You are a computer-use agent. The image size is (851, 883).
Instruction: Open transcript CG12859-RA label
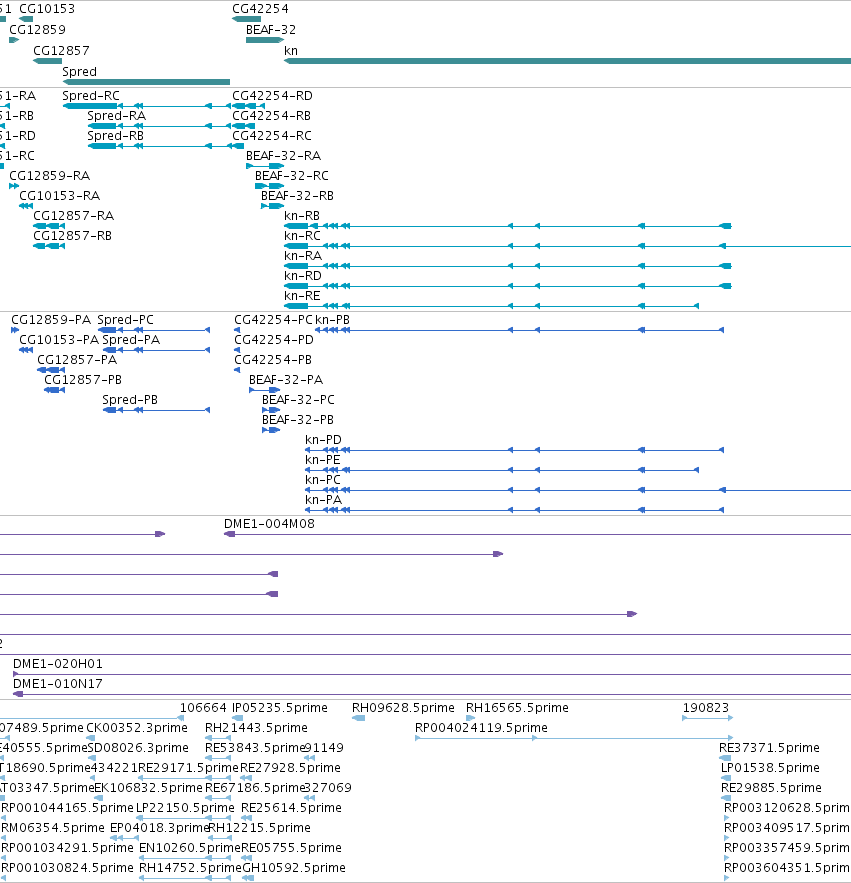coord(50,175)
